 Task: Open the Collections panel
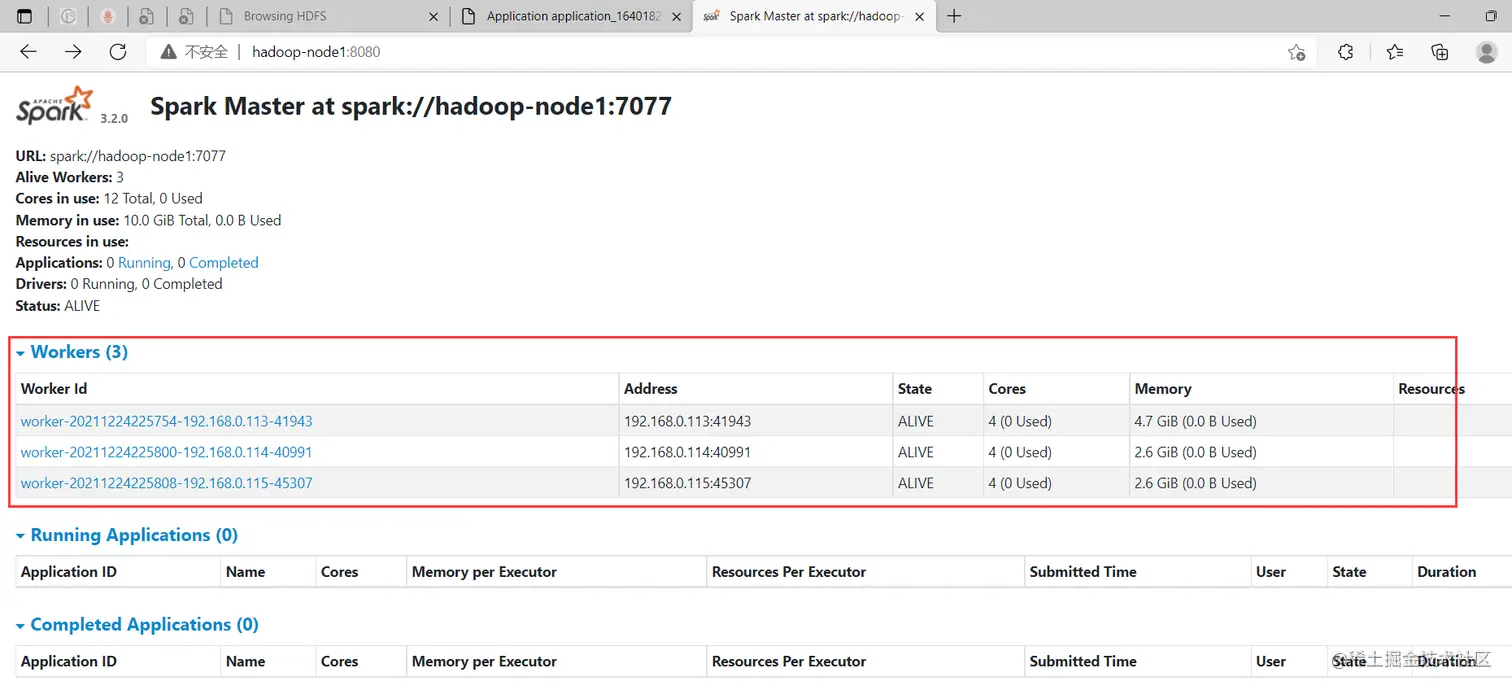pos(1440,52)
